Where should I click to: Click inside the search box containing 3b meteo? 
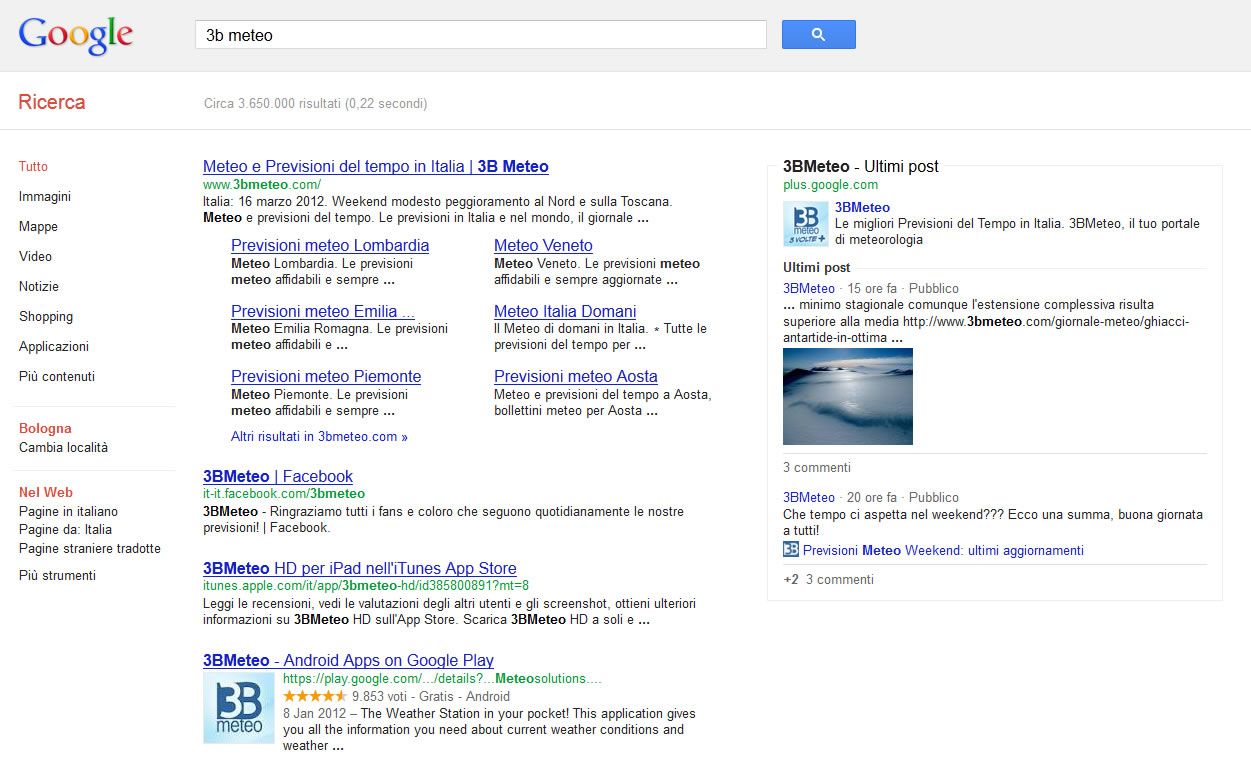click(480, 35)
